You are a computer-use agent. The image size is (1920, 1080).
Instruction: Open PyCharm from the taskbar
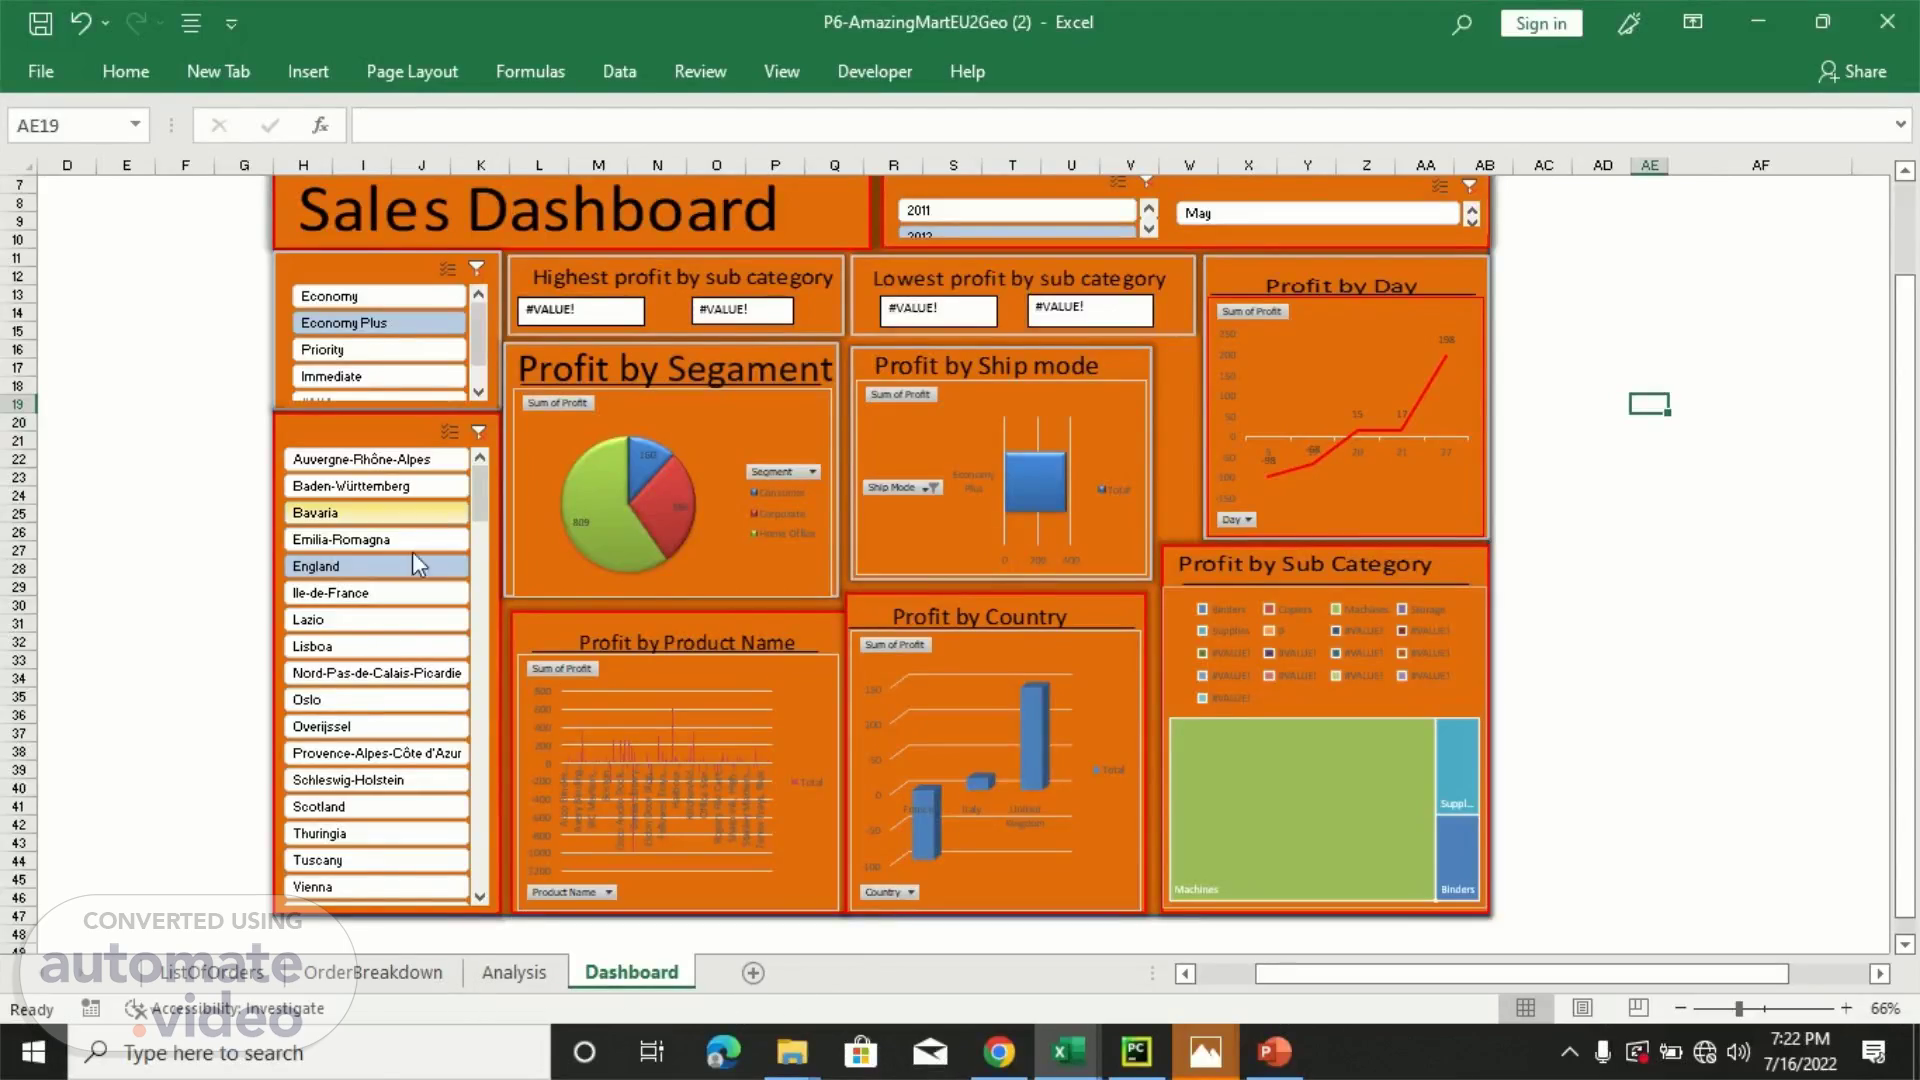1136,1052
